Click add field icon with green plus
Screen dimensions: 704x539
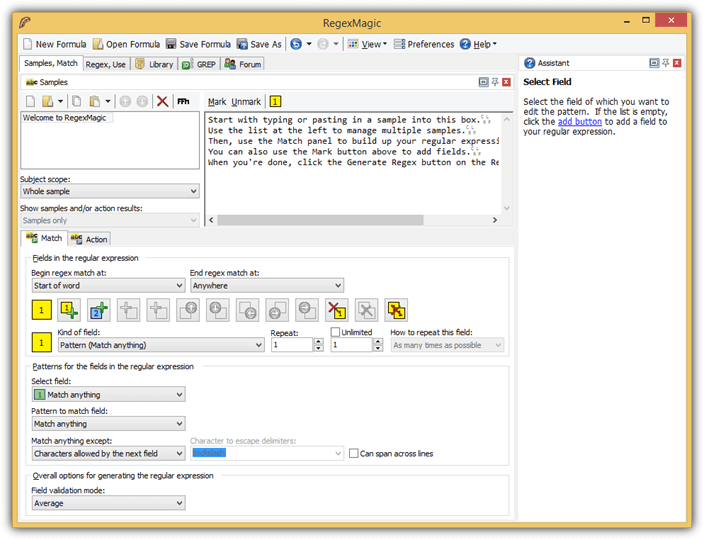(69, 310)
